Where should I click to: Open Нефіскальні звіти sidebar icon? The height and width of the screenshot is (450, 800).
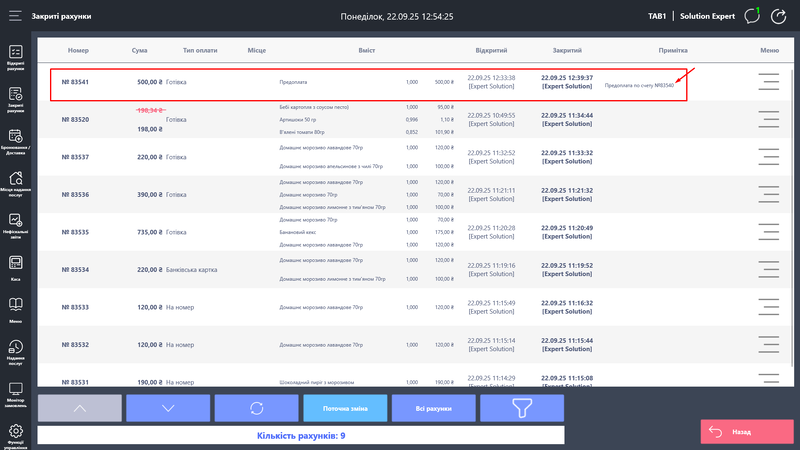16,224
